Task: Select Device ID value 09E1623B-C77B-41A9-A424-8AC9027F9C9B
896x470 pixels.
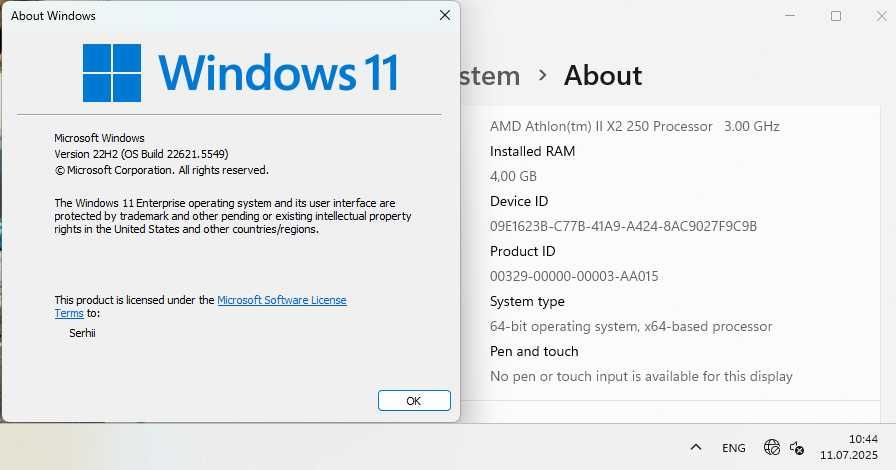Action: [623, 226]
